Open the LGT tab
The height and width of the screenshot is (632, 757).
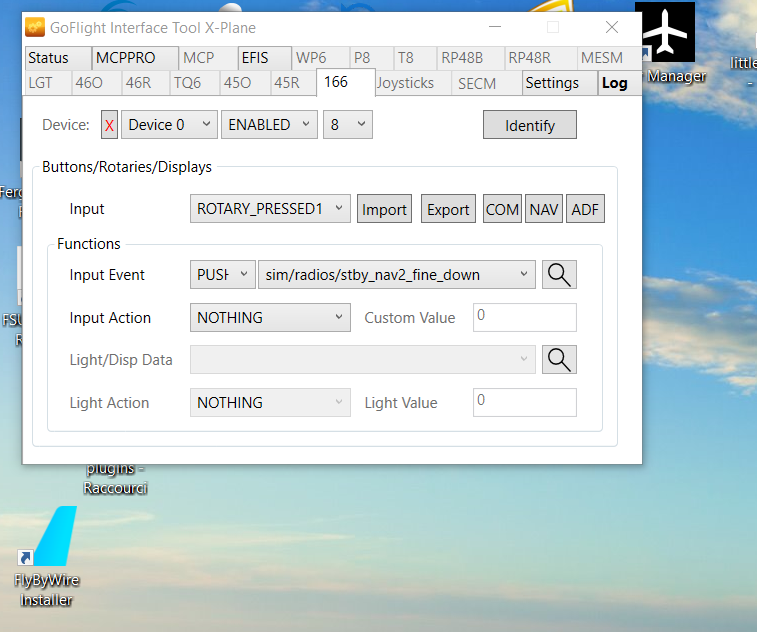[48, 83]
